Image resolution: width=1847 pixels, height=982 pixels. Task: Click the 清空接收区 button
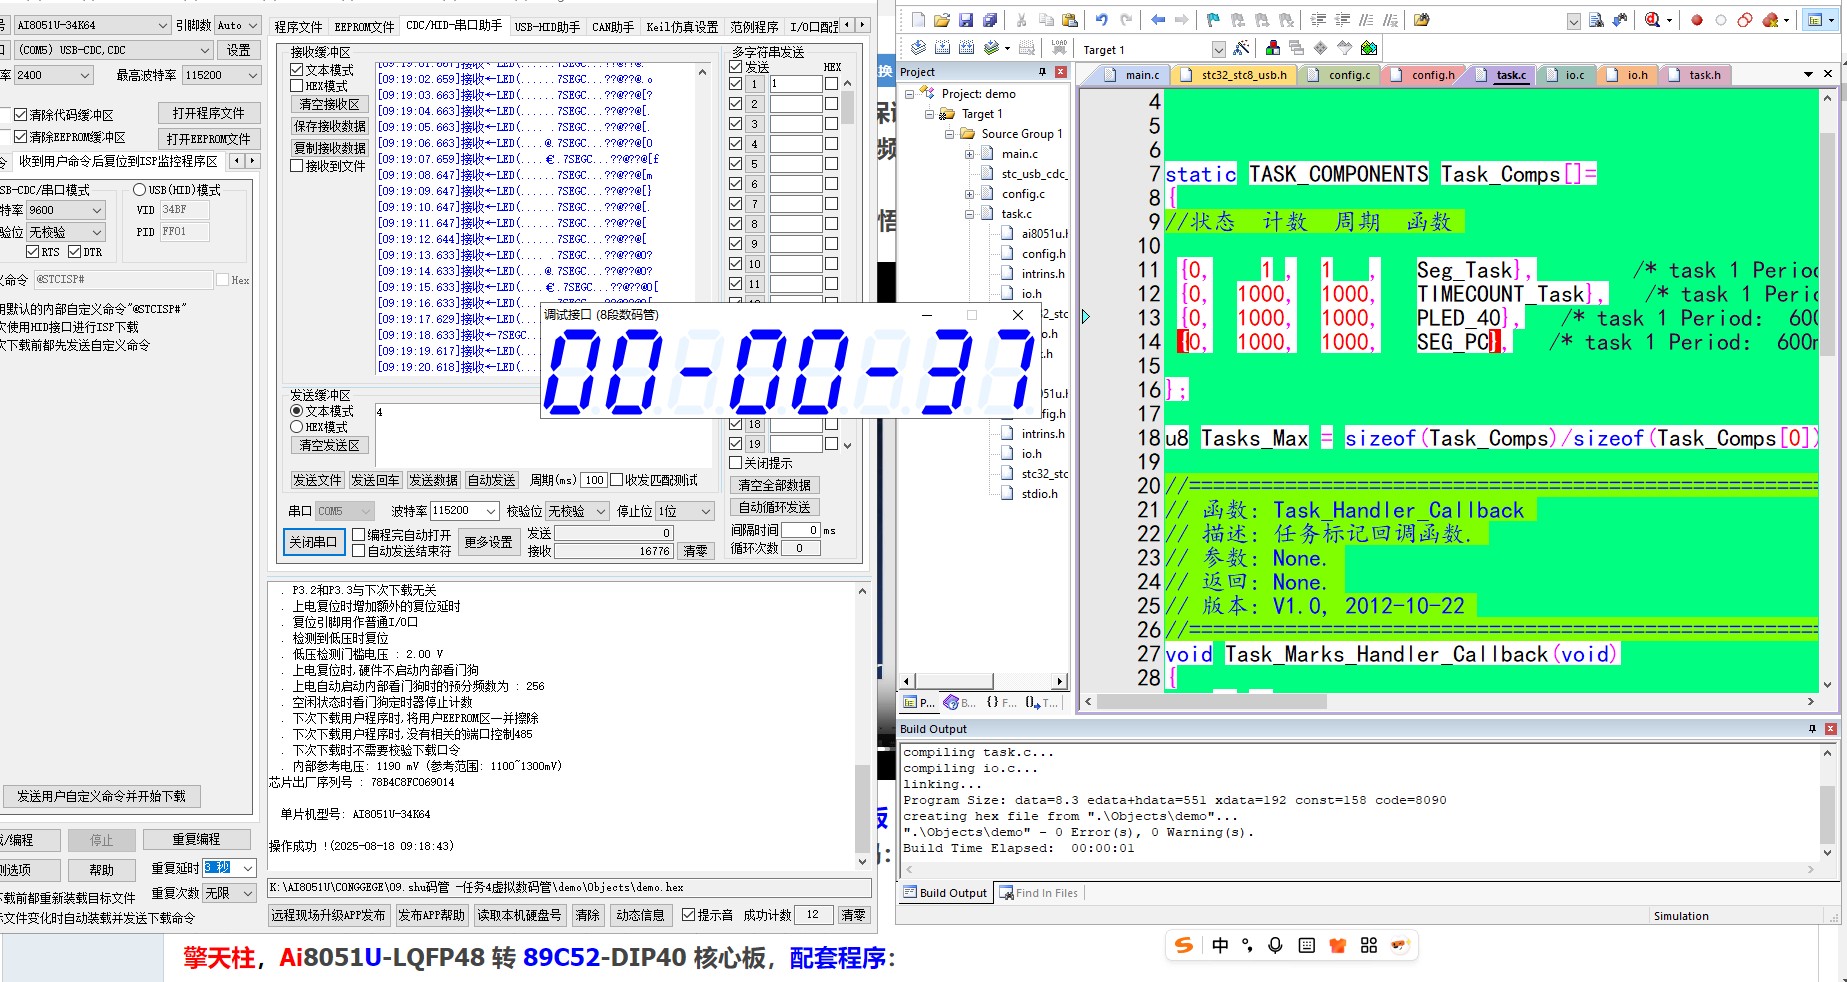point(329,105)
